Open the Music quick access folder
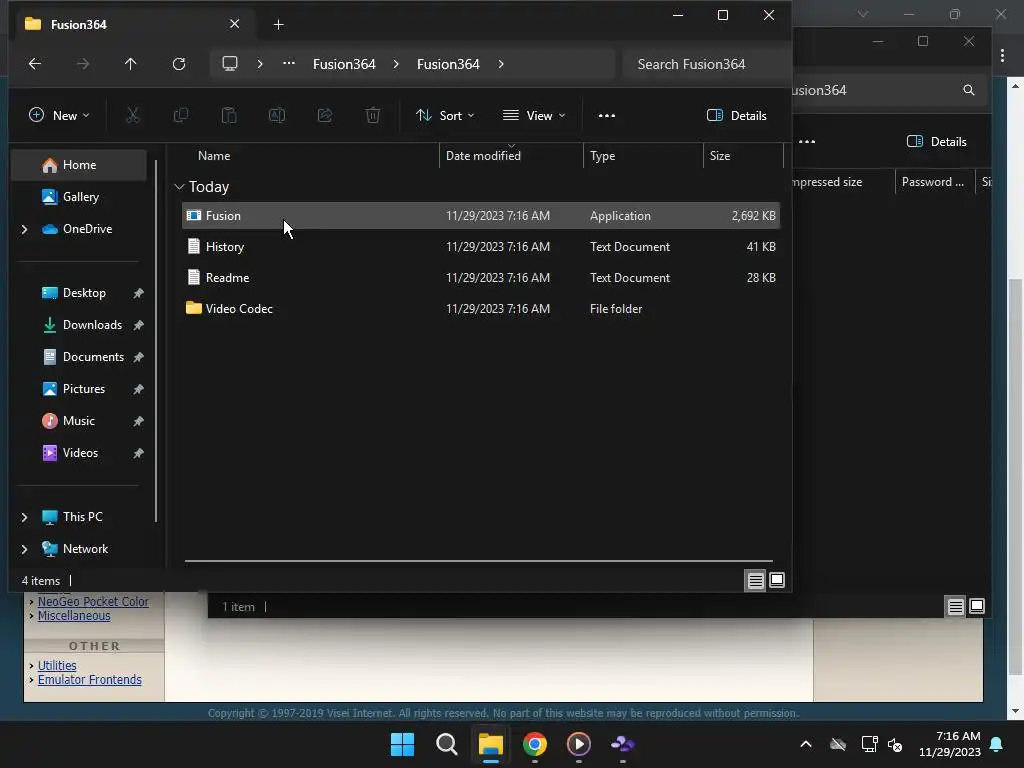 coord(79,421)
